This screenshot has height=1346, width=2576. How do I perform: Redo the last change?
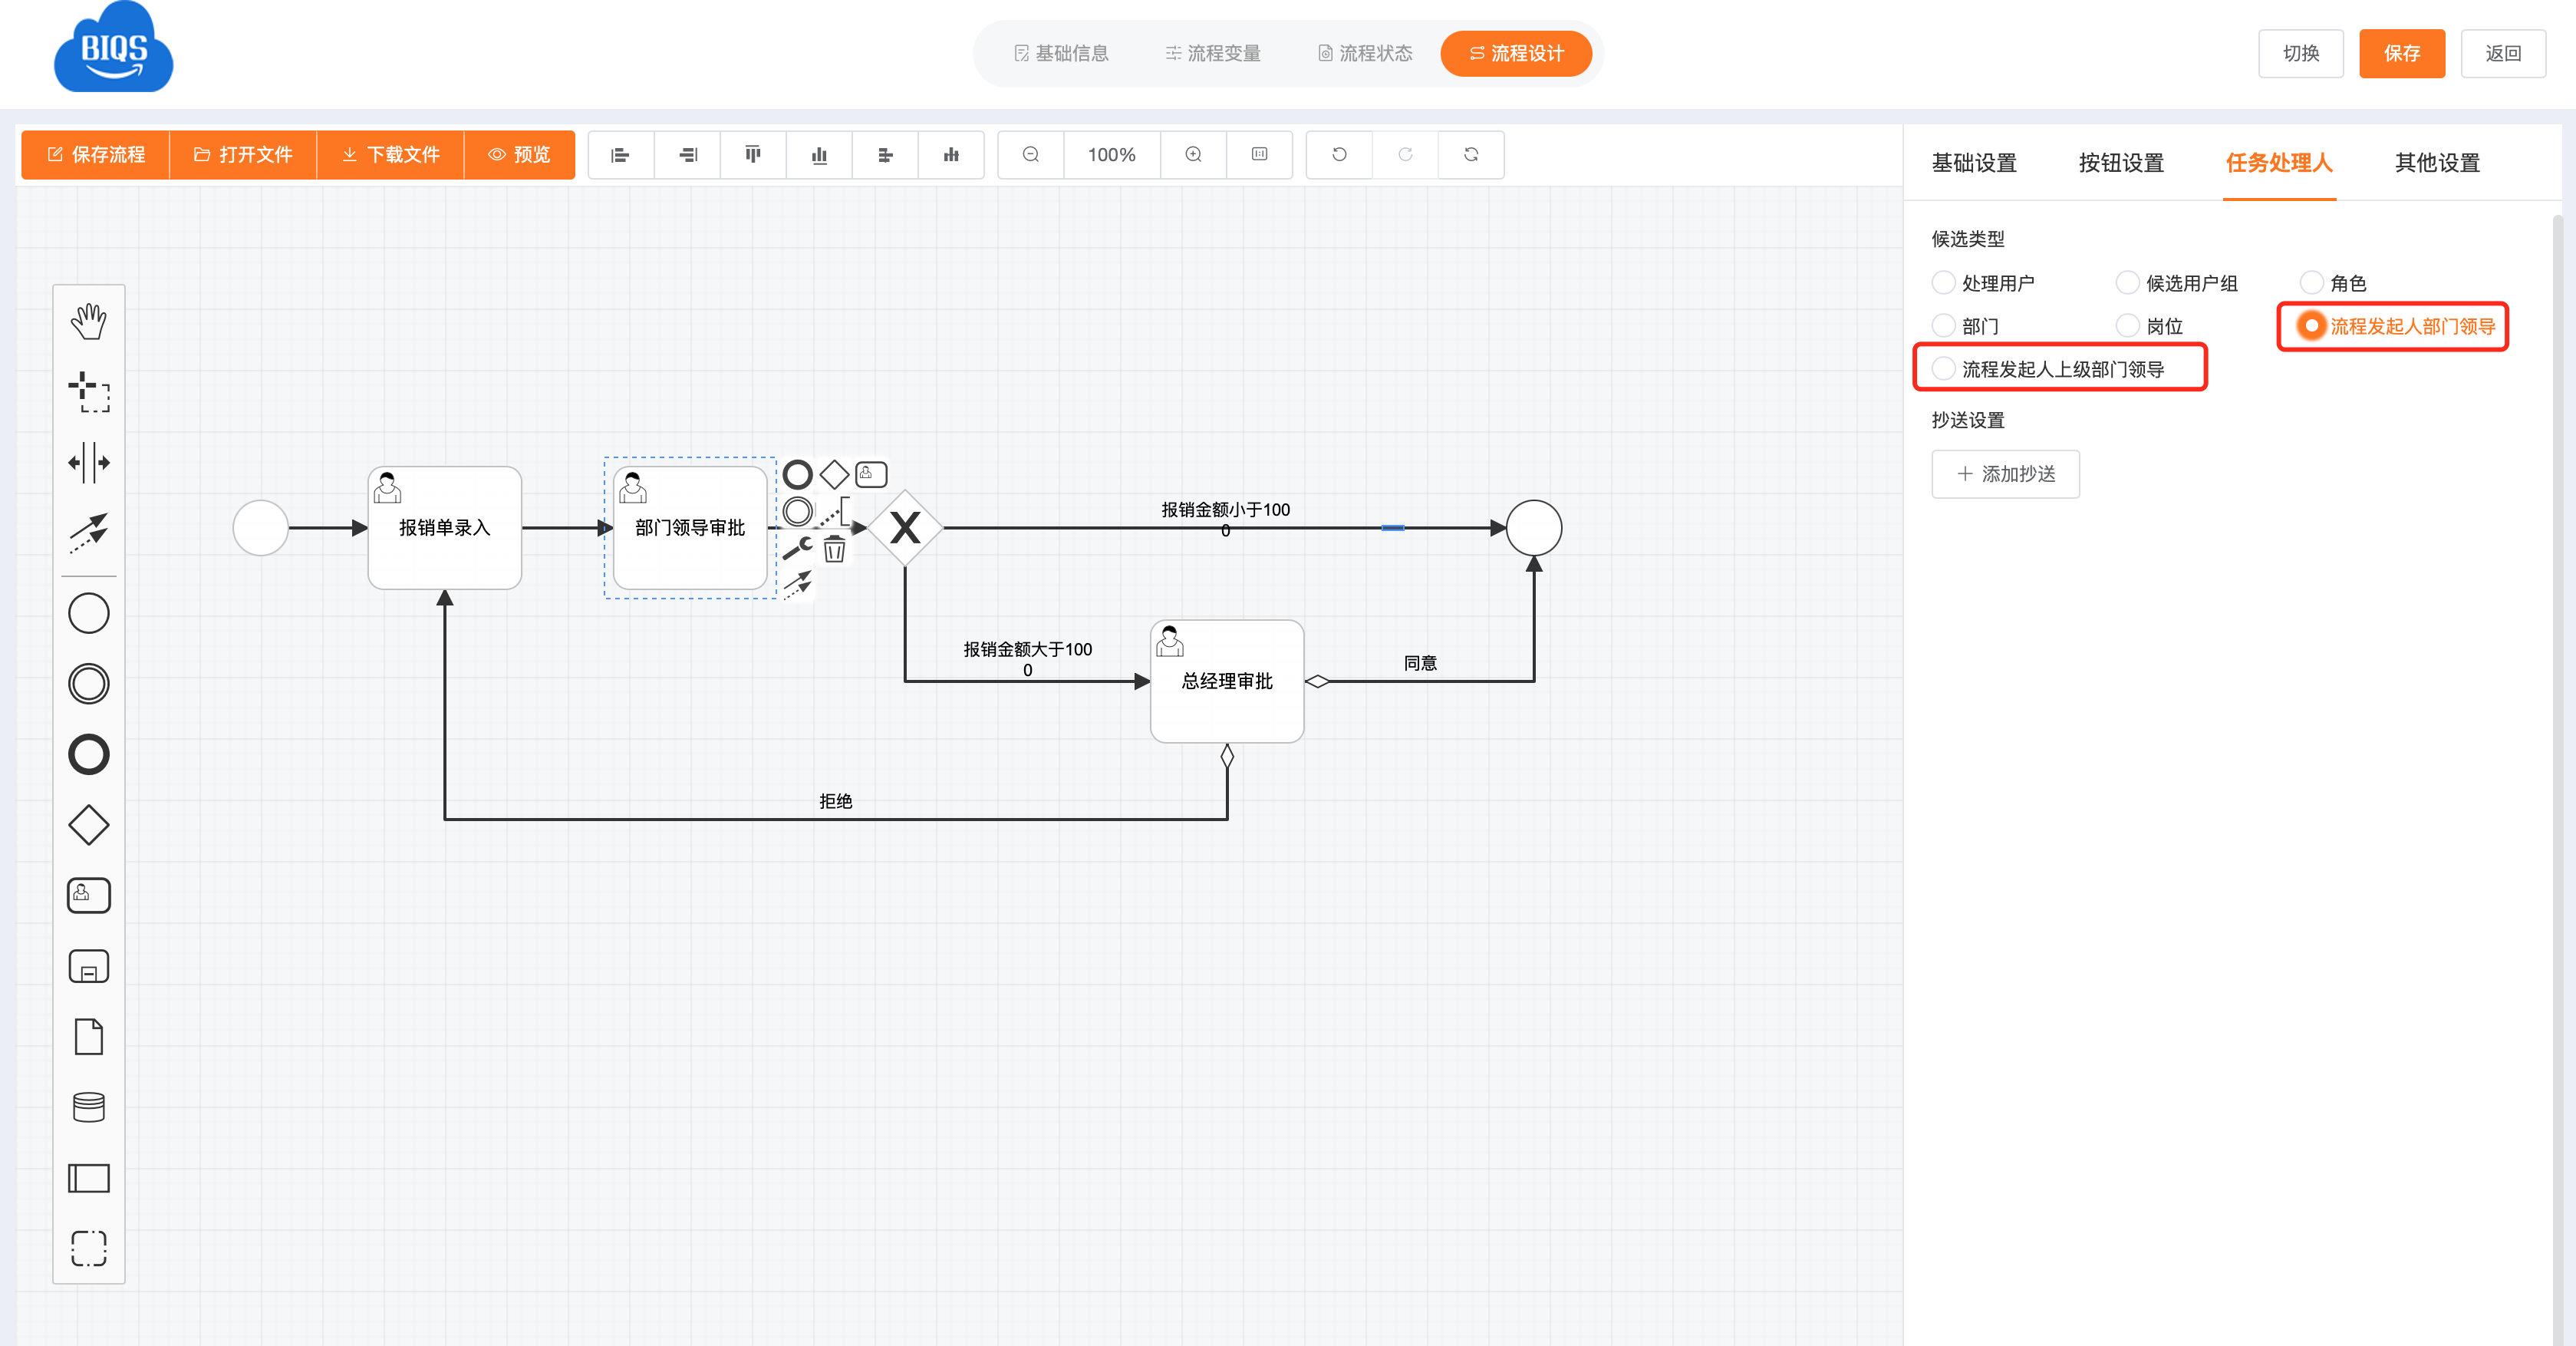click(1405, 155)
